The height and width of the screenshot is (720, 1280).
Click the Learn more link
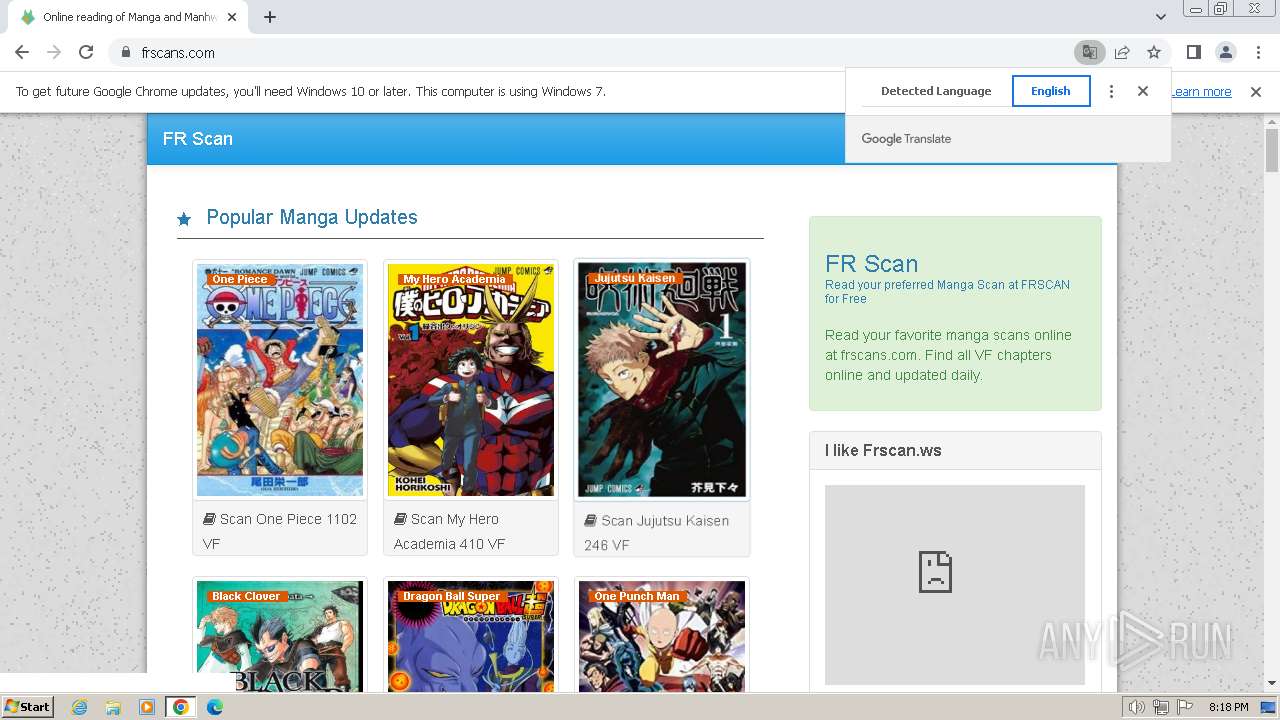click(x=1201, y=91)
